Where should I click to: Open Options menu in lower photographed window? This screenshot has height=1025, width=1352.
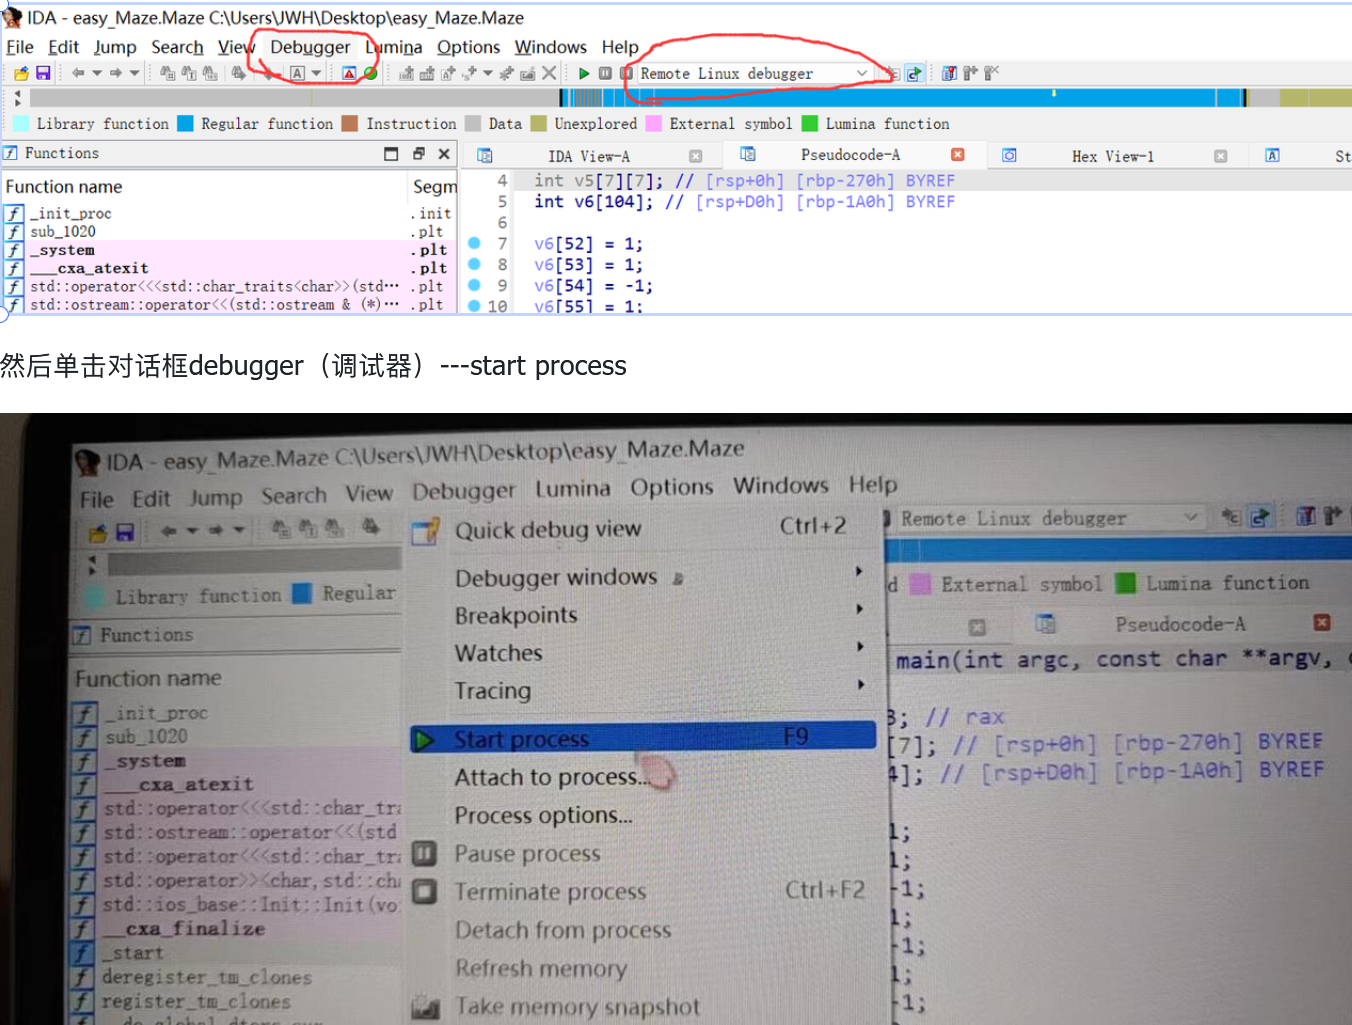click(x=671, y=487)
